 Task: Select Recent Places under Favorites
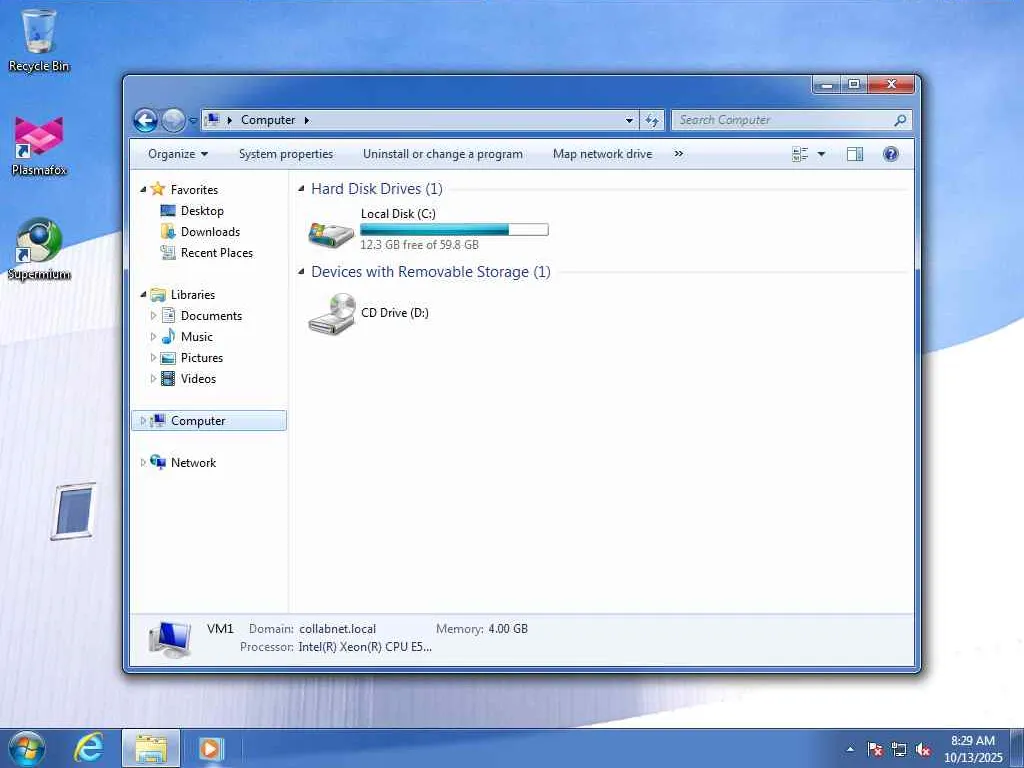217,253
